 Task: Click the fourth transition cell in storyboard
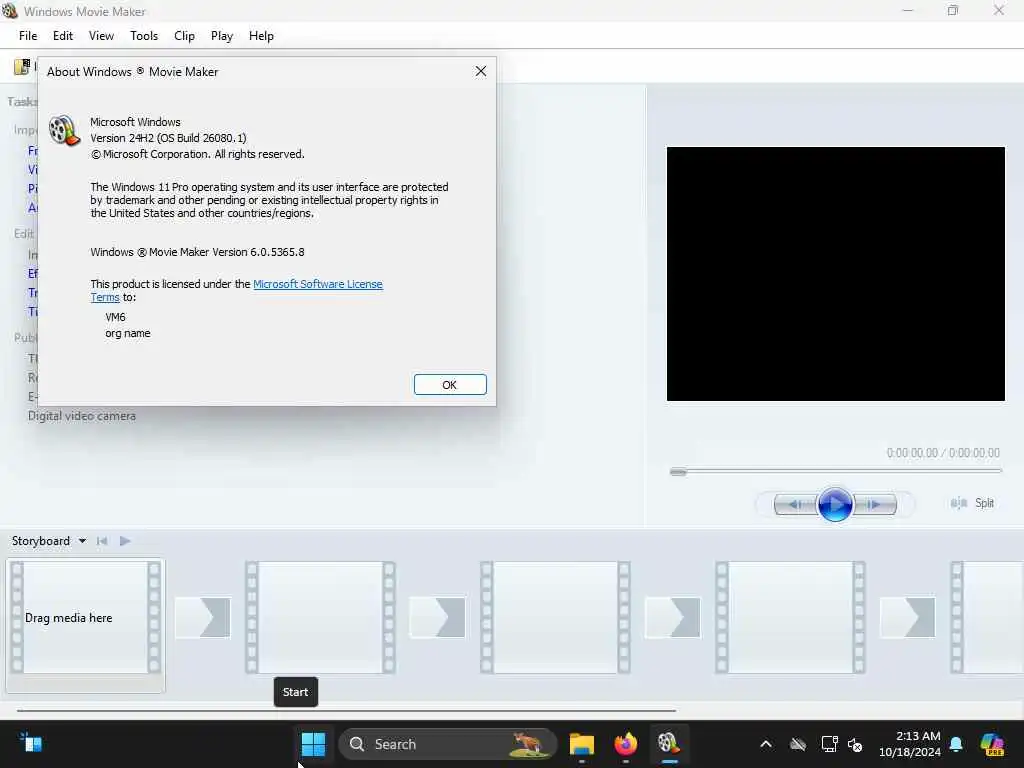(x=908, y=617)
